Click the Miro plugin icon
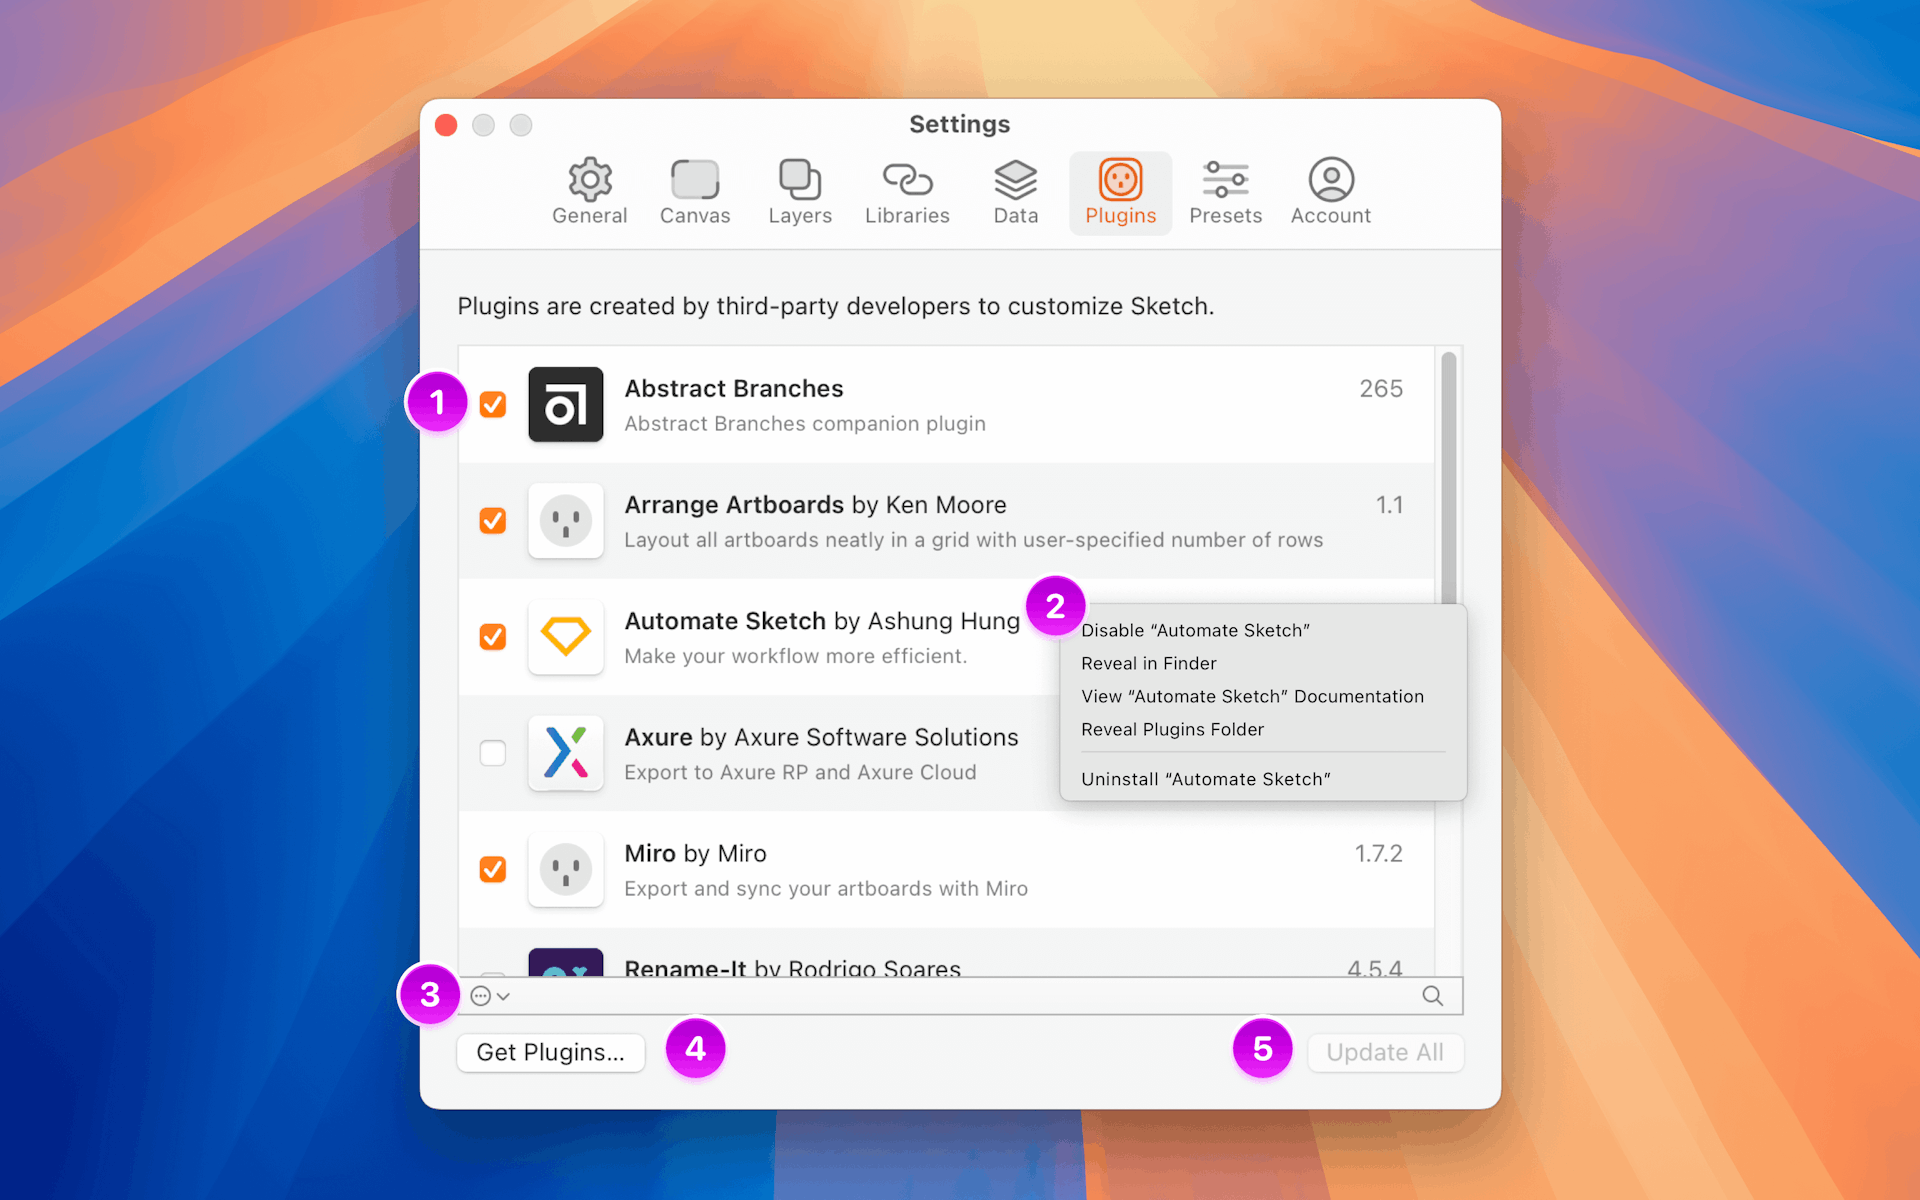Screen dimensions: 1920x1200 coord(566,869)
